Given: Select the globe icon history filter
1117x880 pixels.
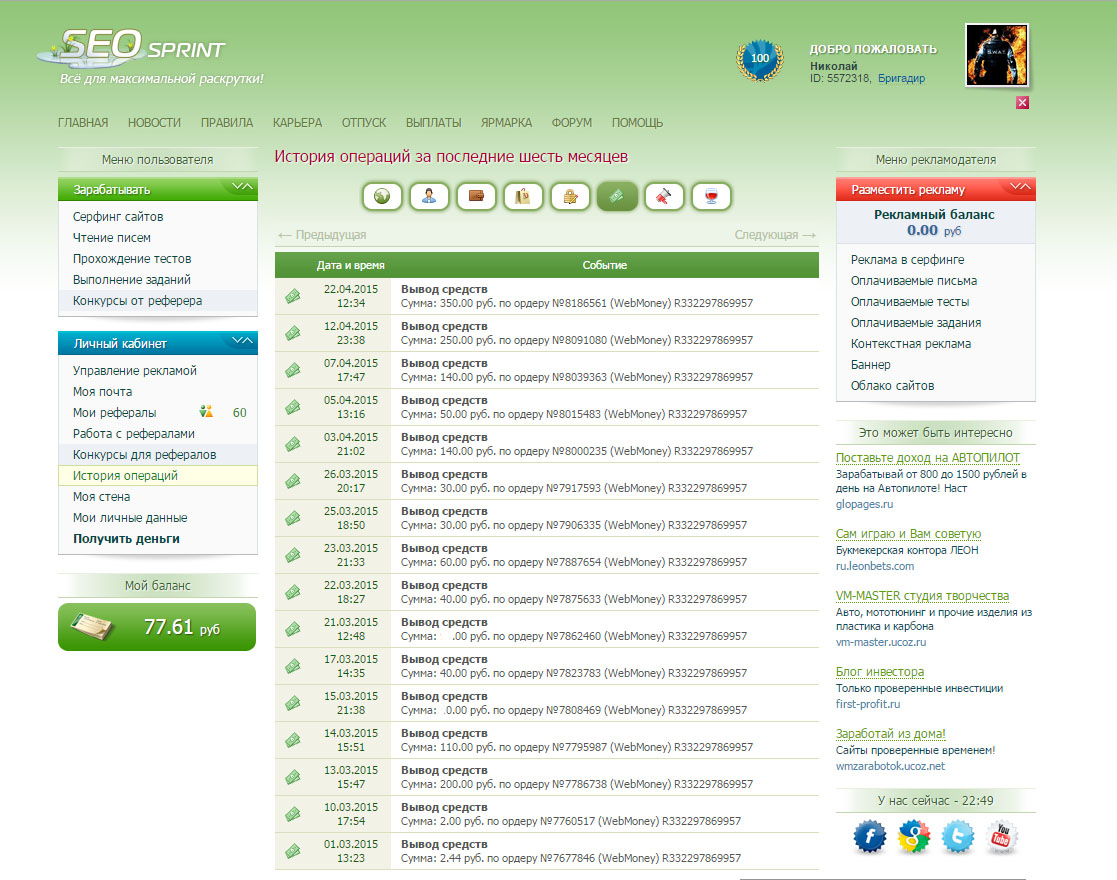Looking at the screenshot, I should click(381, 197).
